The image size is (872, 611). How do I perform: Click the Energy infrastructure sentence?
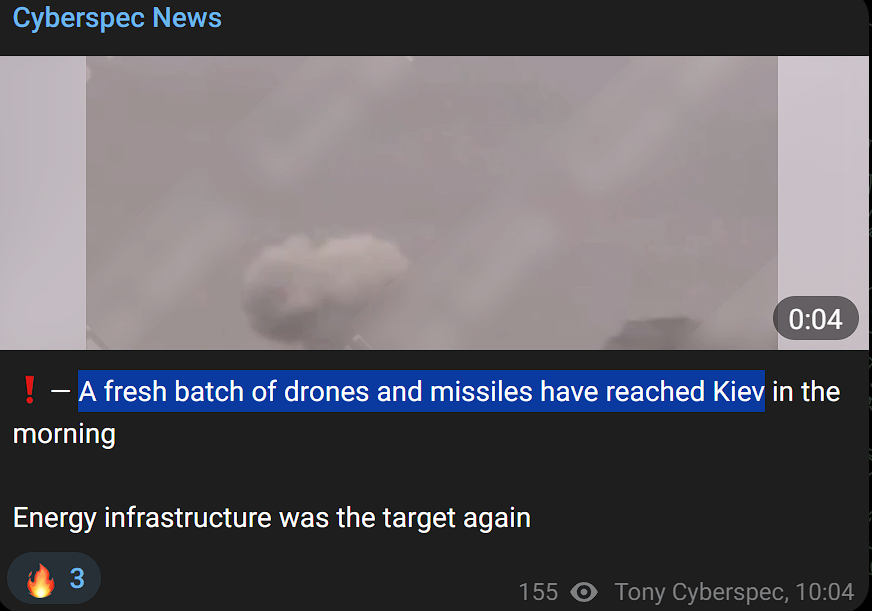click(272, 518)
